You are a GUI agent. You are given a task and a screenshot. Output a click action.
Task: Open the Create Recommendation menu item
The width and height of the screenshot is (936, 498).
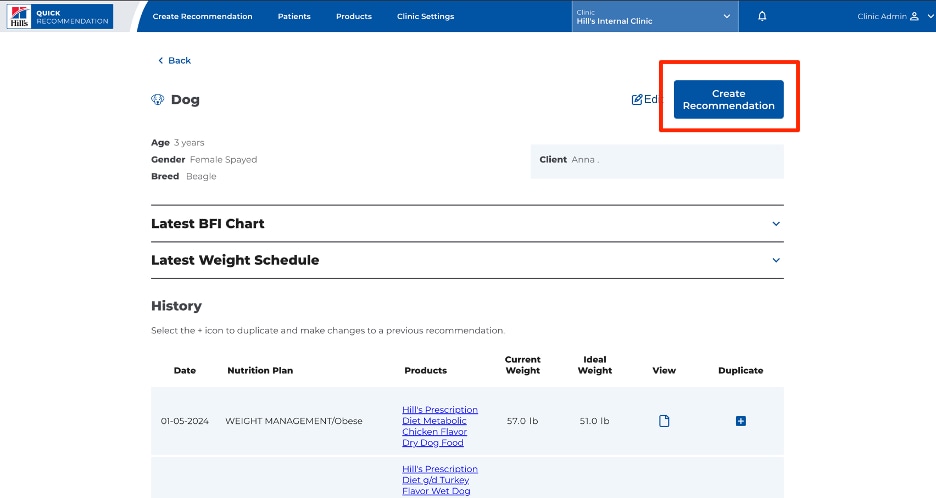(202, 16)
